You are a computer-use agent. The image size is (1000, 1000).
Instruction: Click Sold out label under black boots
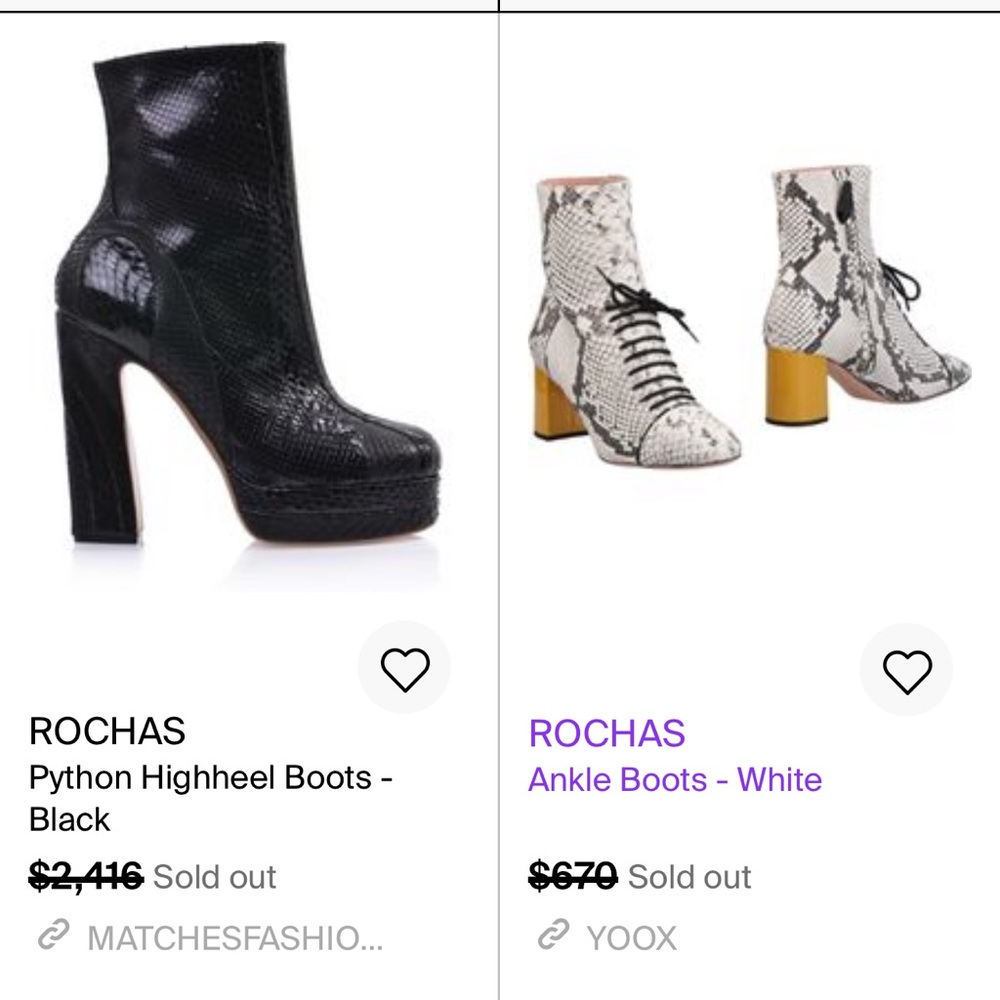pos(214,877)
